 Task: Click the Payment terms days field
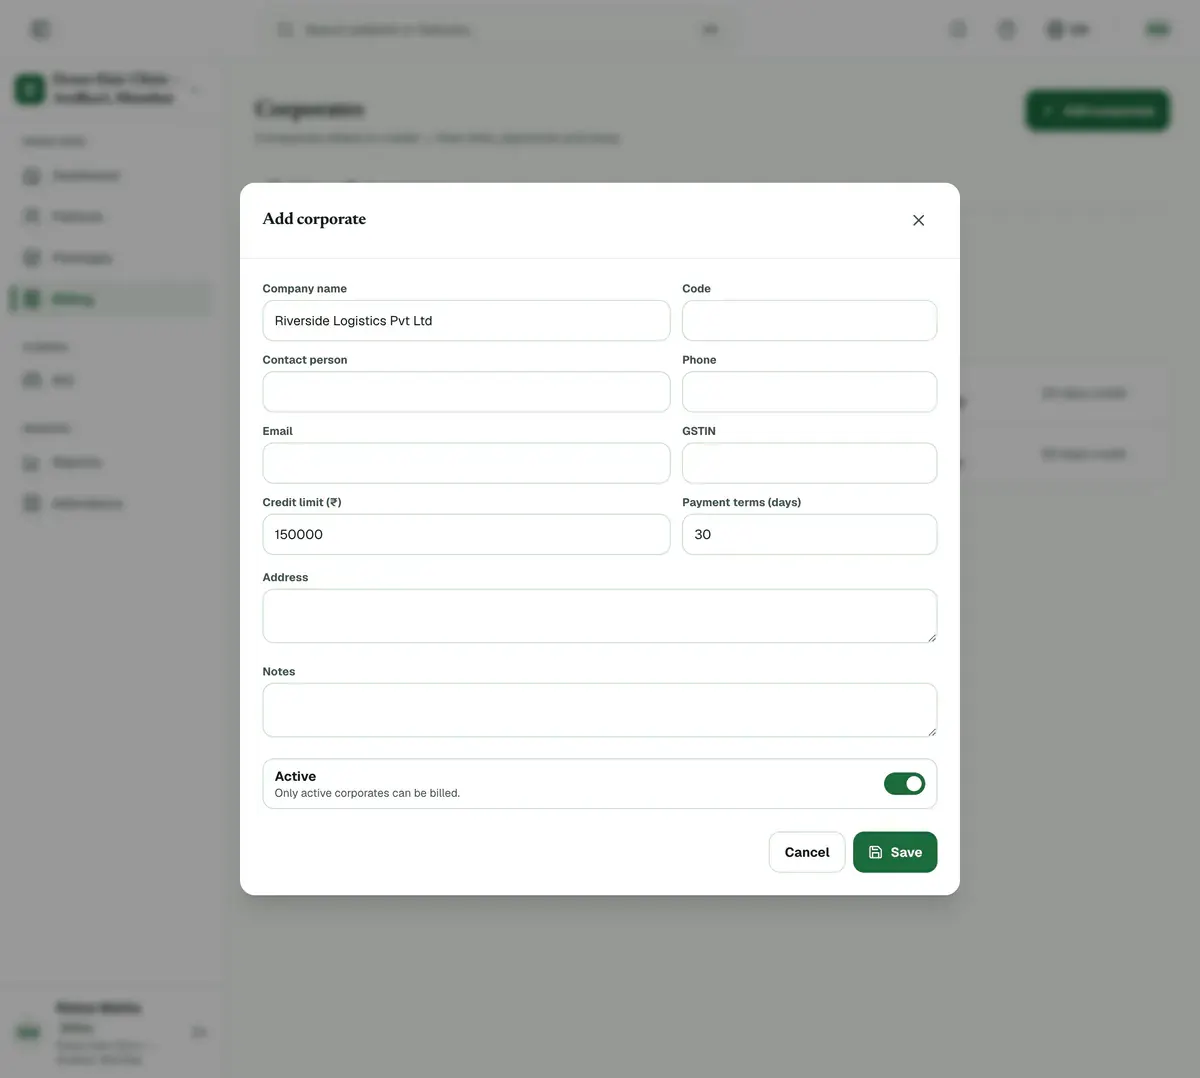click(809, 534)
